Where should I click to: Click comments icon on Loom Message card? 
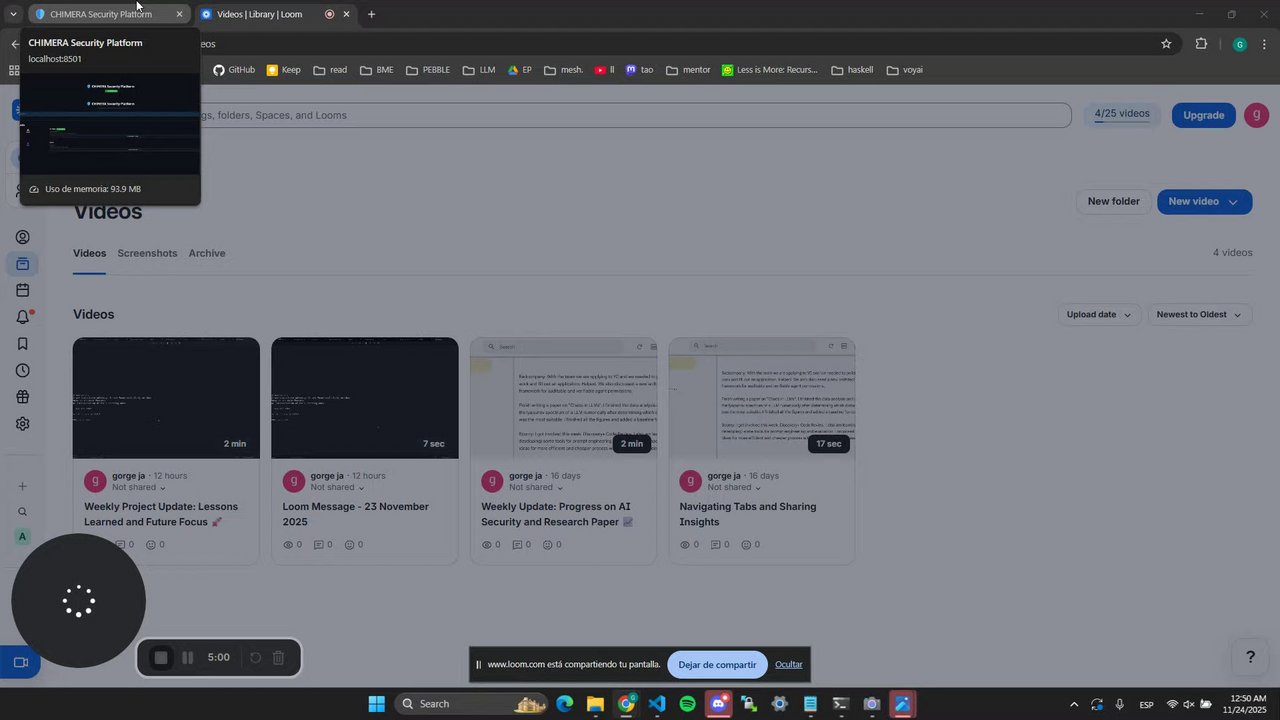(x=318, y=545)
